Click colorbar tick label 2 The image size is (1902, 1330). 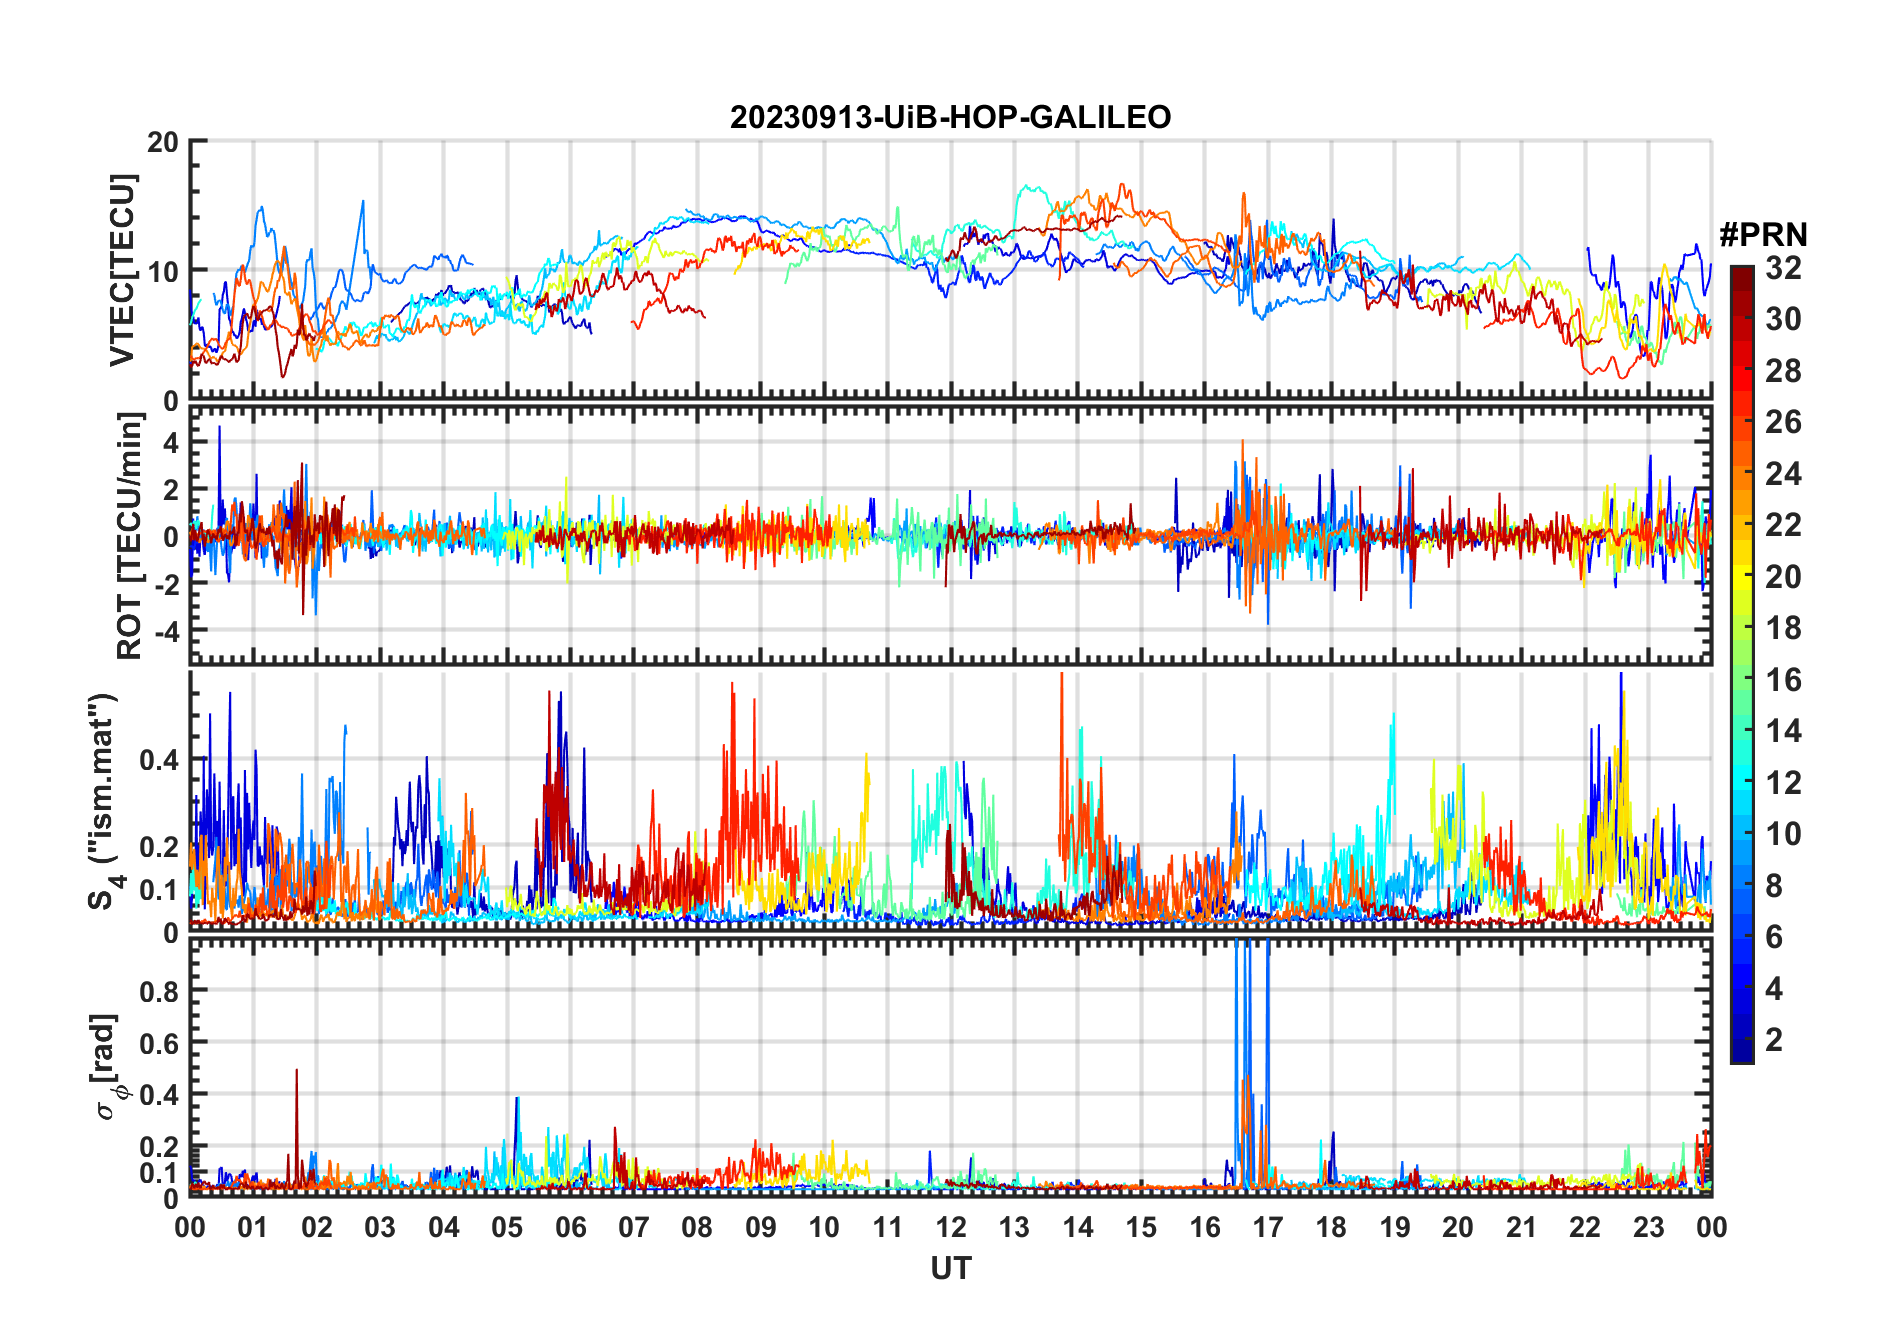[x=1774, y=1040]
